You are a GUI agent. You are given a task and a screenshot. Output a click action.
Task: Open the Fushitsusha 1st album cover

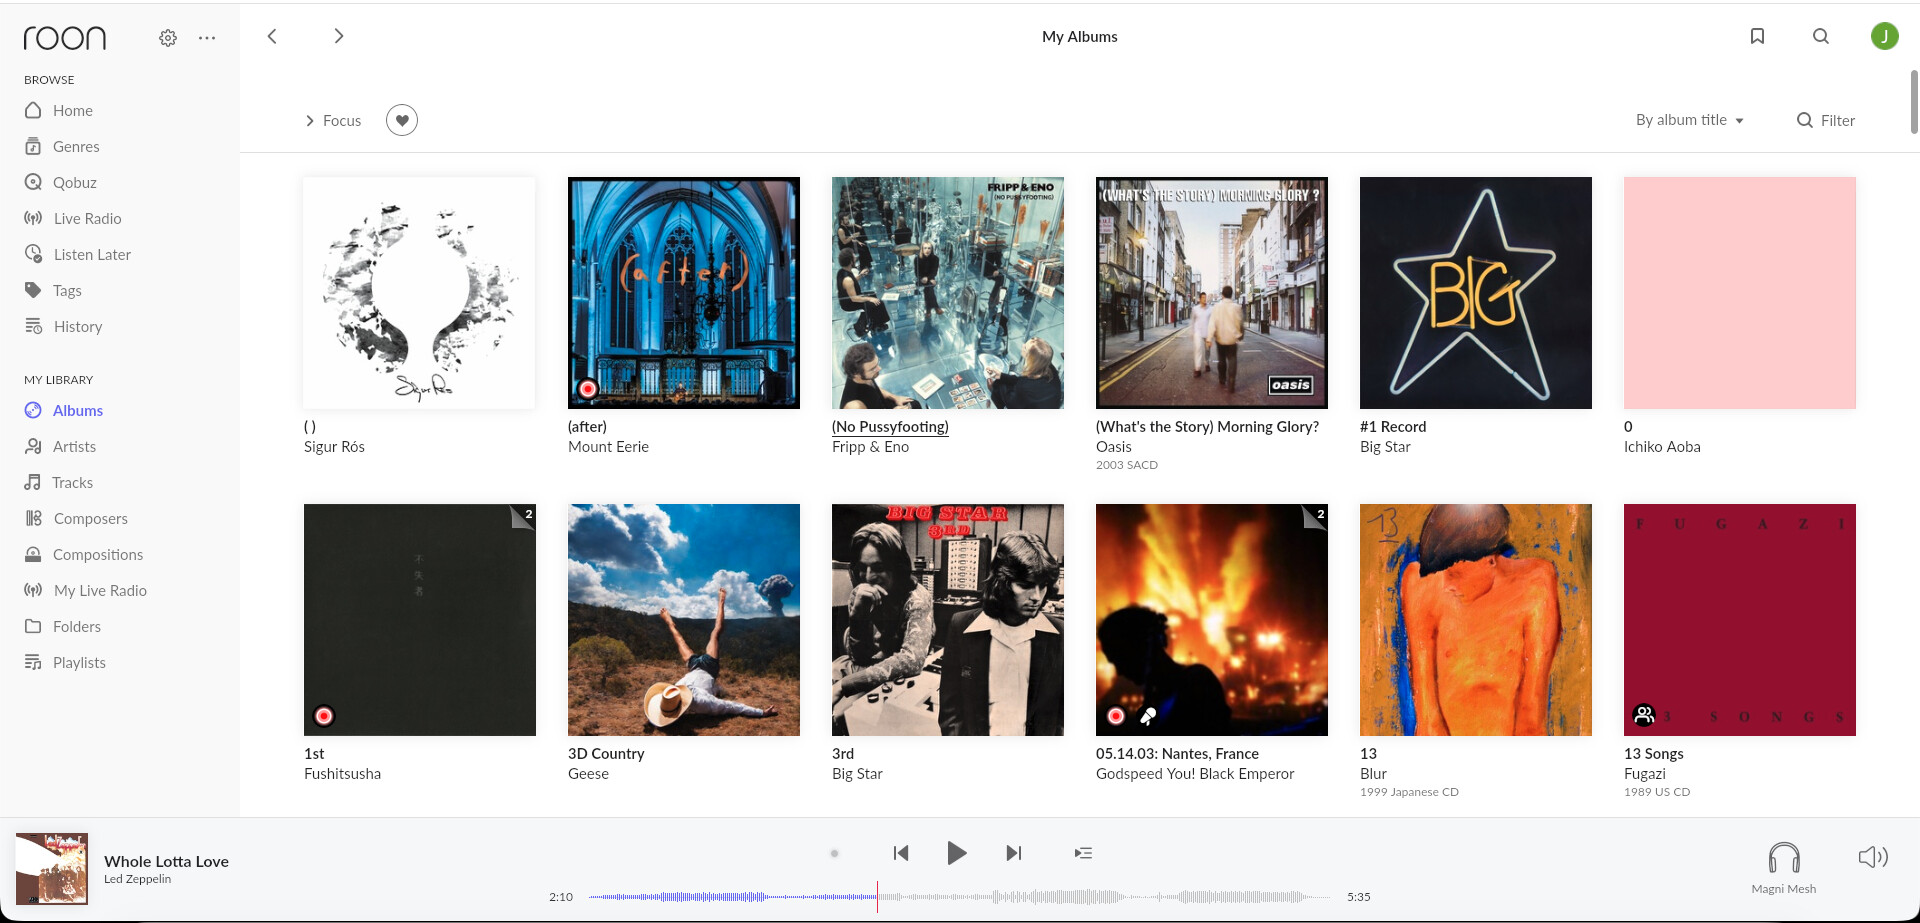[x=420, y=620]
